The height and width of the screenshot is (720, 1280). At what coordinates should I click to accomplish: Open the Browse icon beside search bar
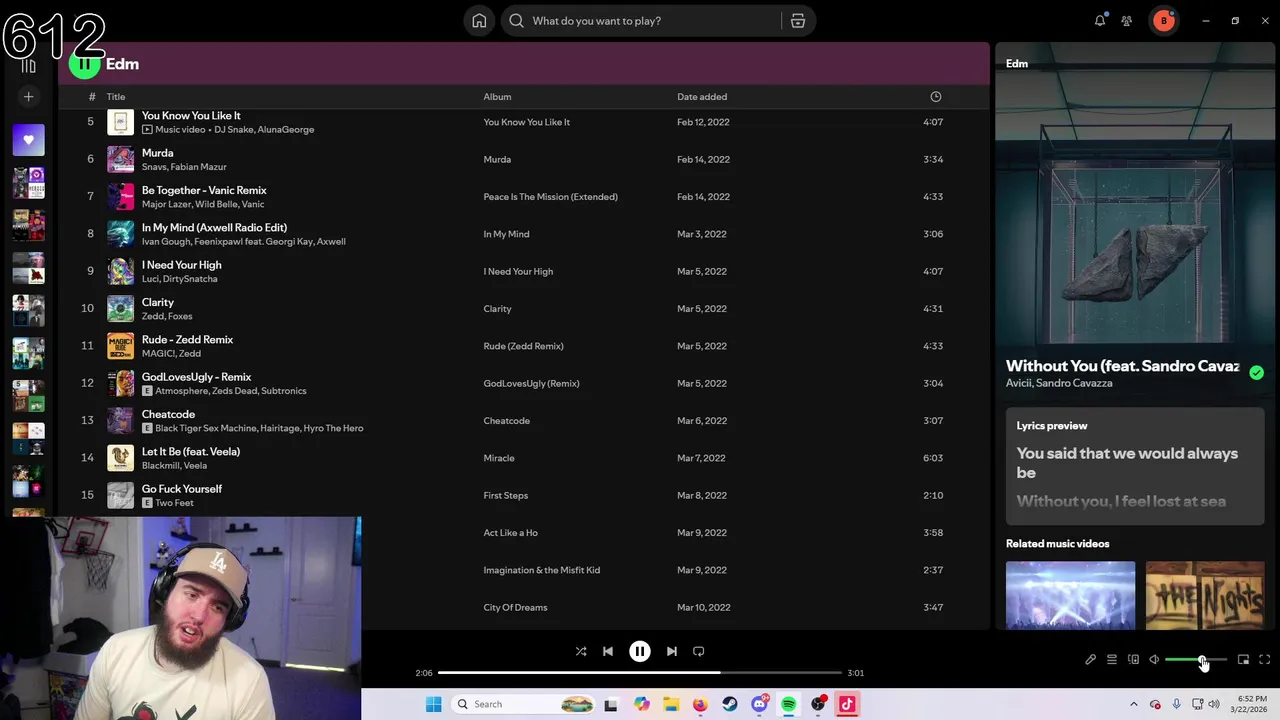pyautogui.click(x=798, y=21)
